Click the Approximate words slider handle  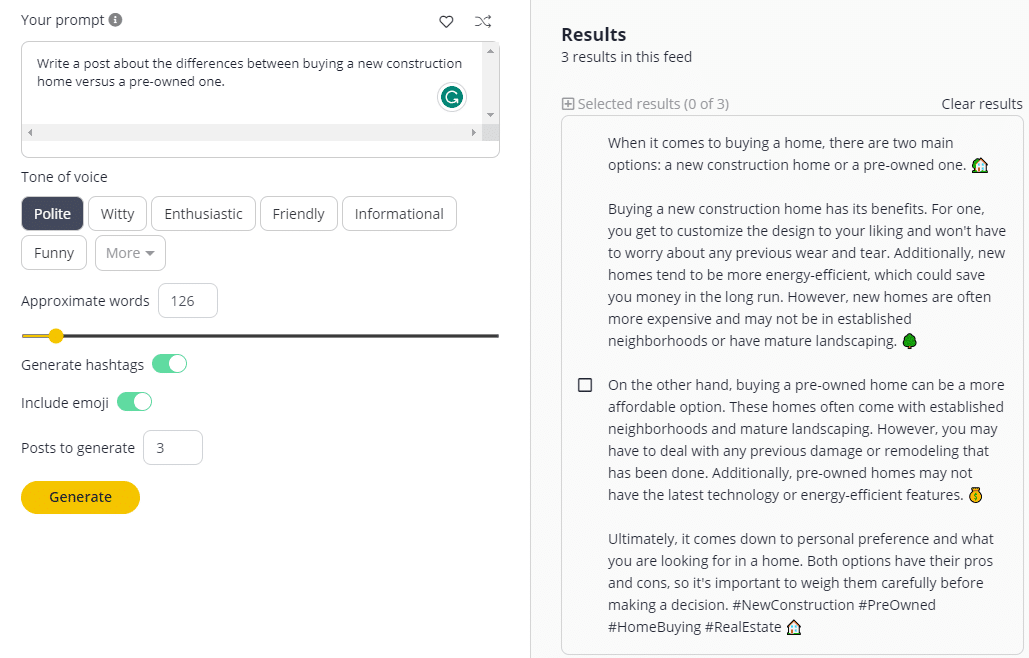56,337
